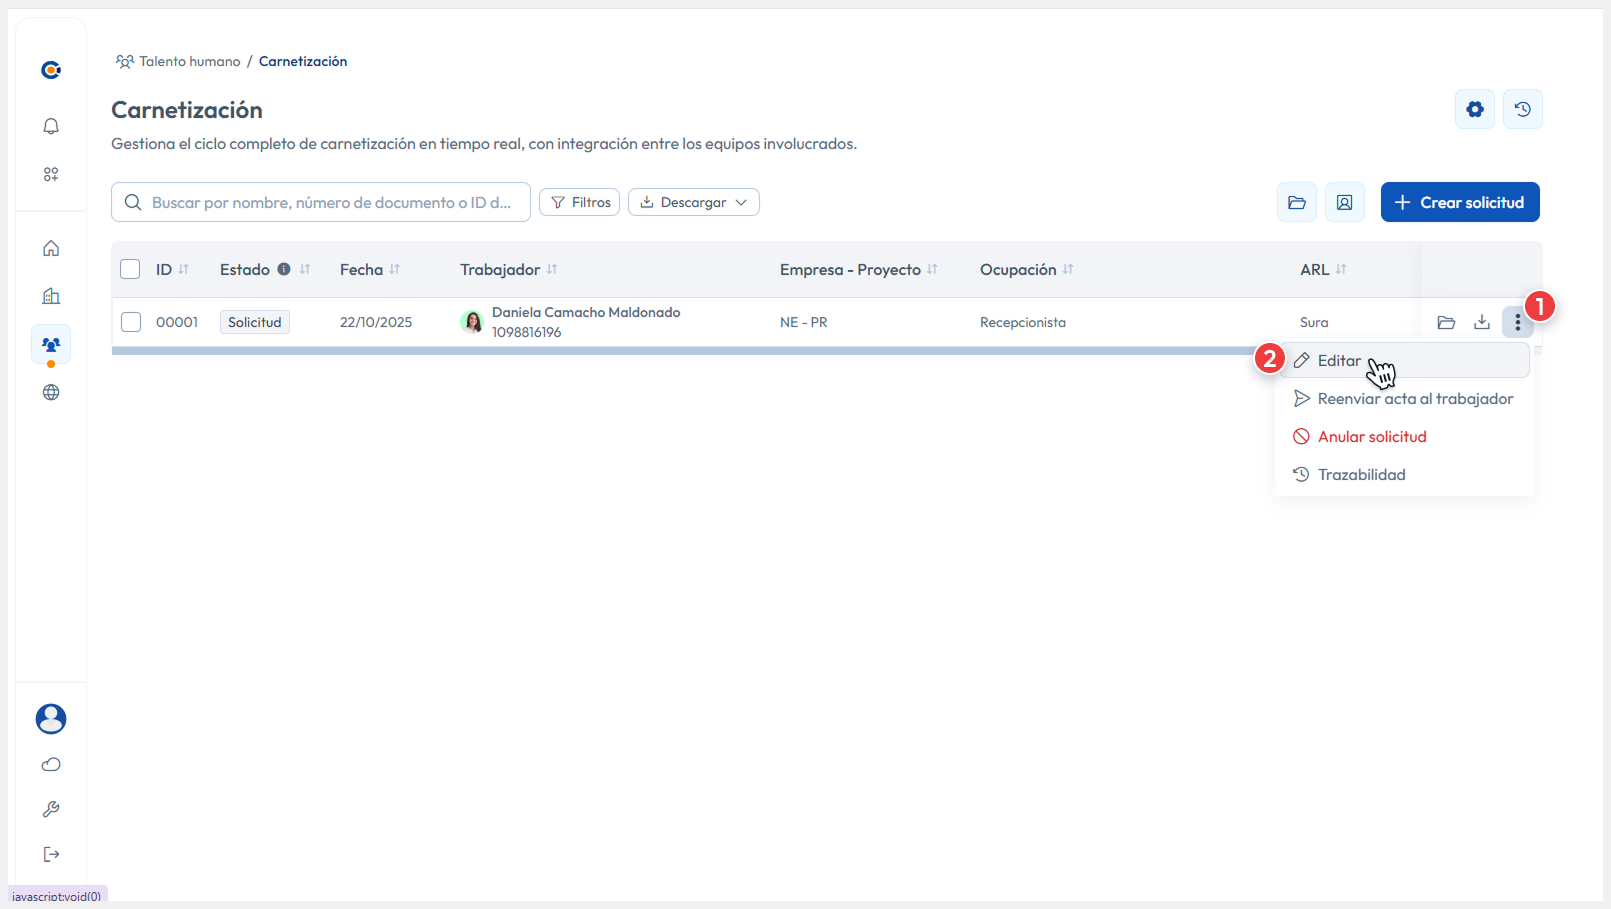Download the record using the row download icon
1611x909 pixels.
pyautogui.click(x=1482, y=322)
